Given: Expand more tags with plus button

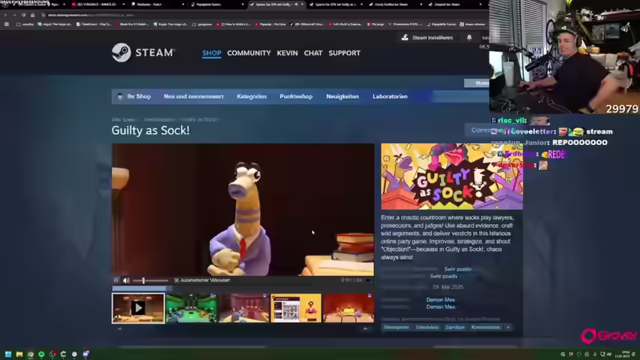Looking at the screenshot, I should click(508, 327).
